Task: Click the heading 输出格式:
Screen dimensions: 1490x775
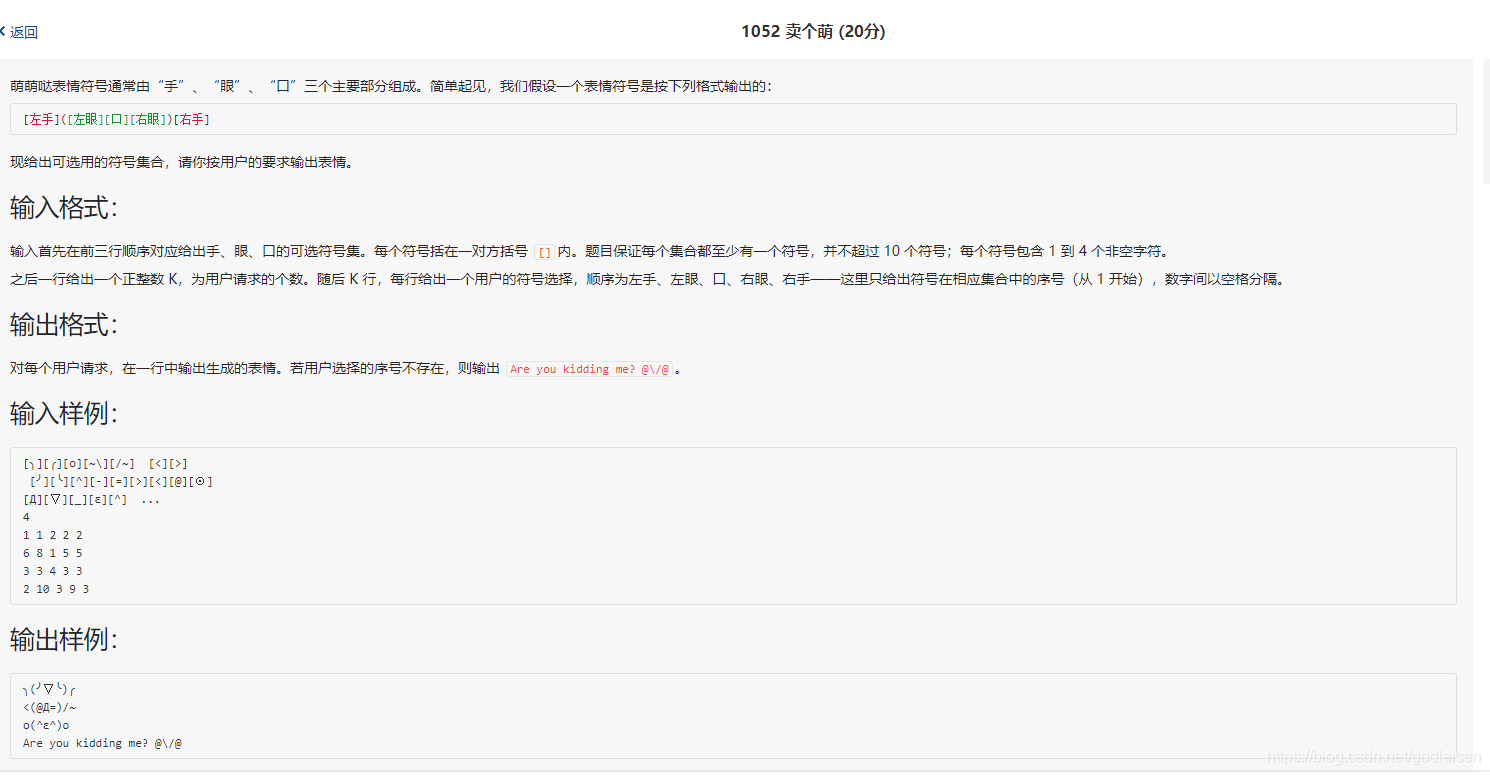Action: (x=64, y=325)
